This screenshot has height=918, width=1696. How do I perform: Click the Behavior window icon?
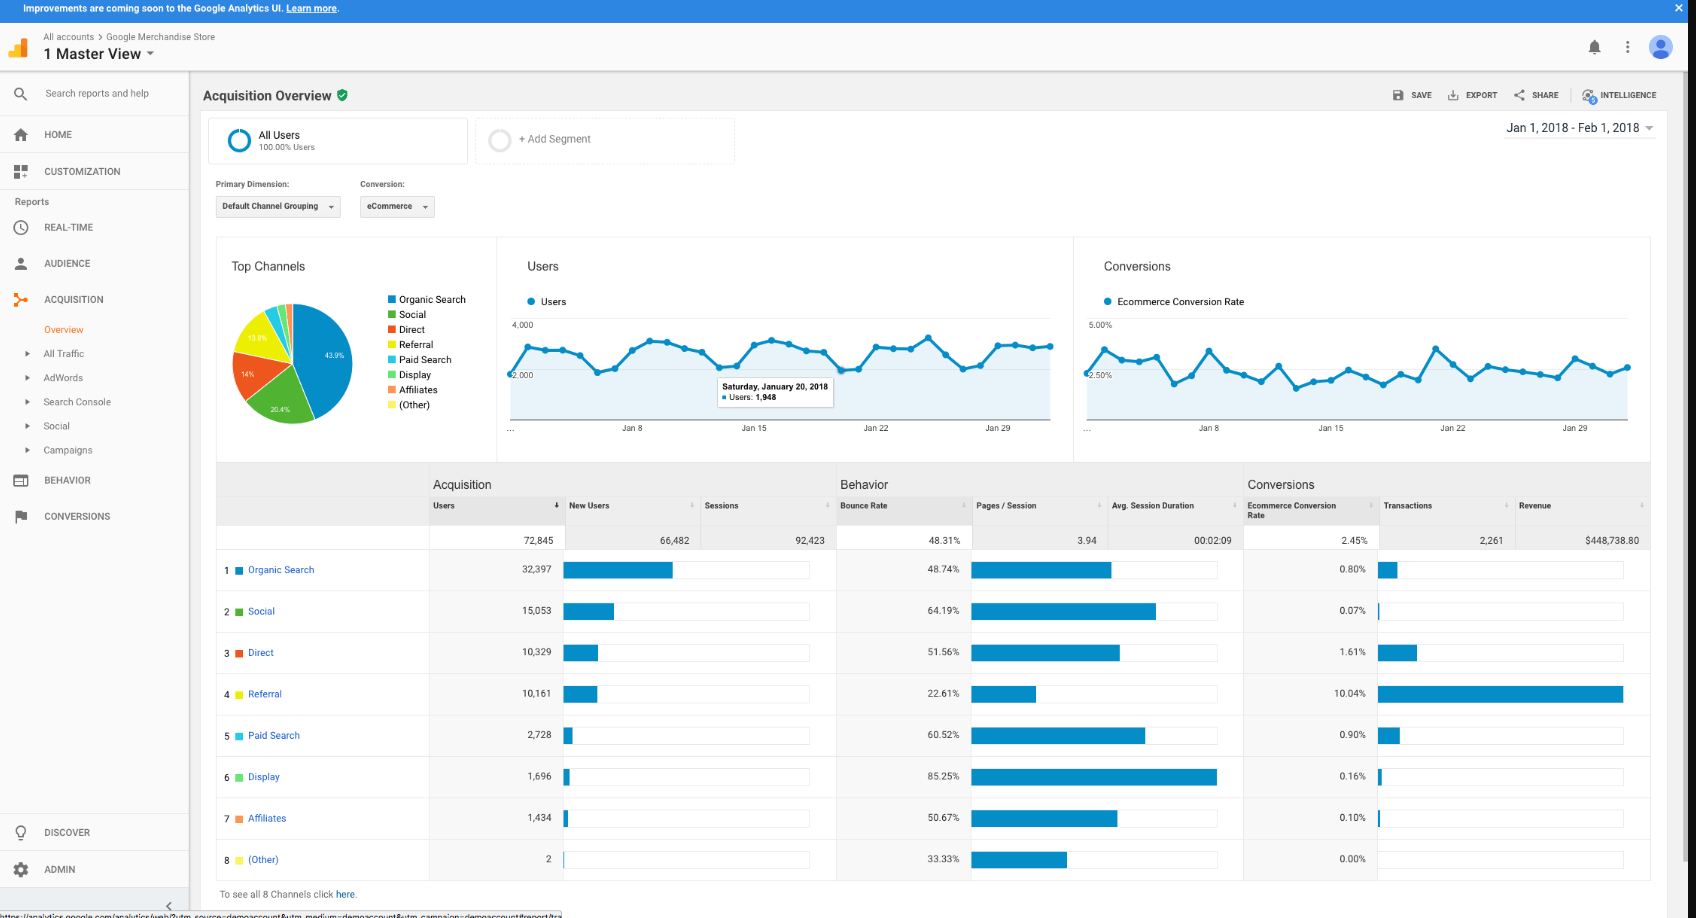[x=20, y=481]
